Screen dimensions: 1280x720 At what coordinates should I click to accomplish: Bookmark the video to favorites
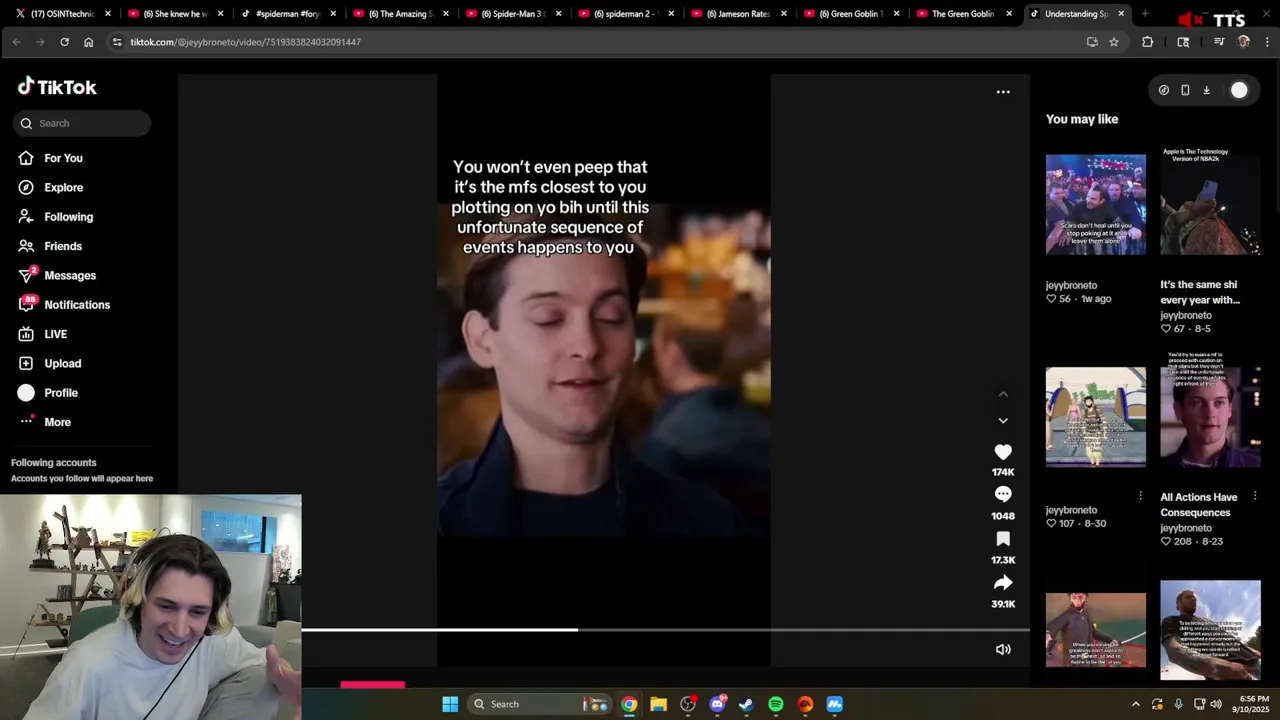(1003, 539)
